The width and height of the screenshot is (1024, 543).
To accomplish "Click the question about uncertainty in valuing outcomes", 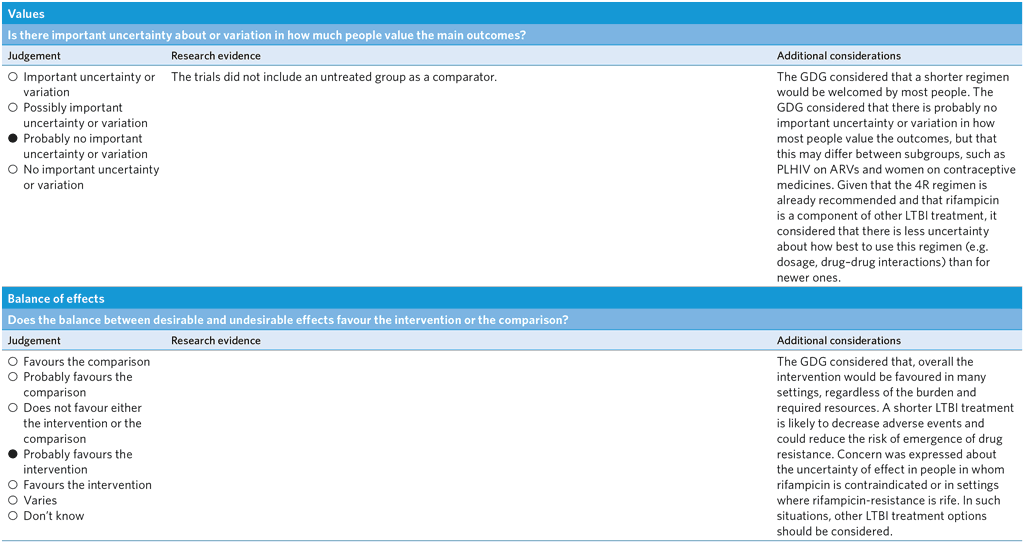I will 267,35.
